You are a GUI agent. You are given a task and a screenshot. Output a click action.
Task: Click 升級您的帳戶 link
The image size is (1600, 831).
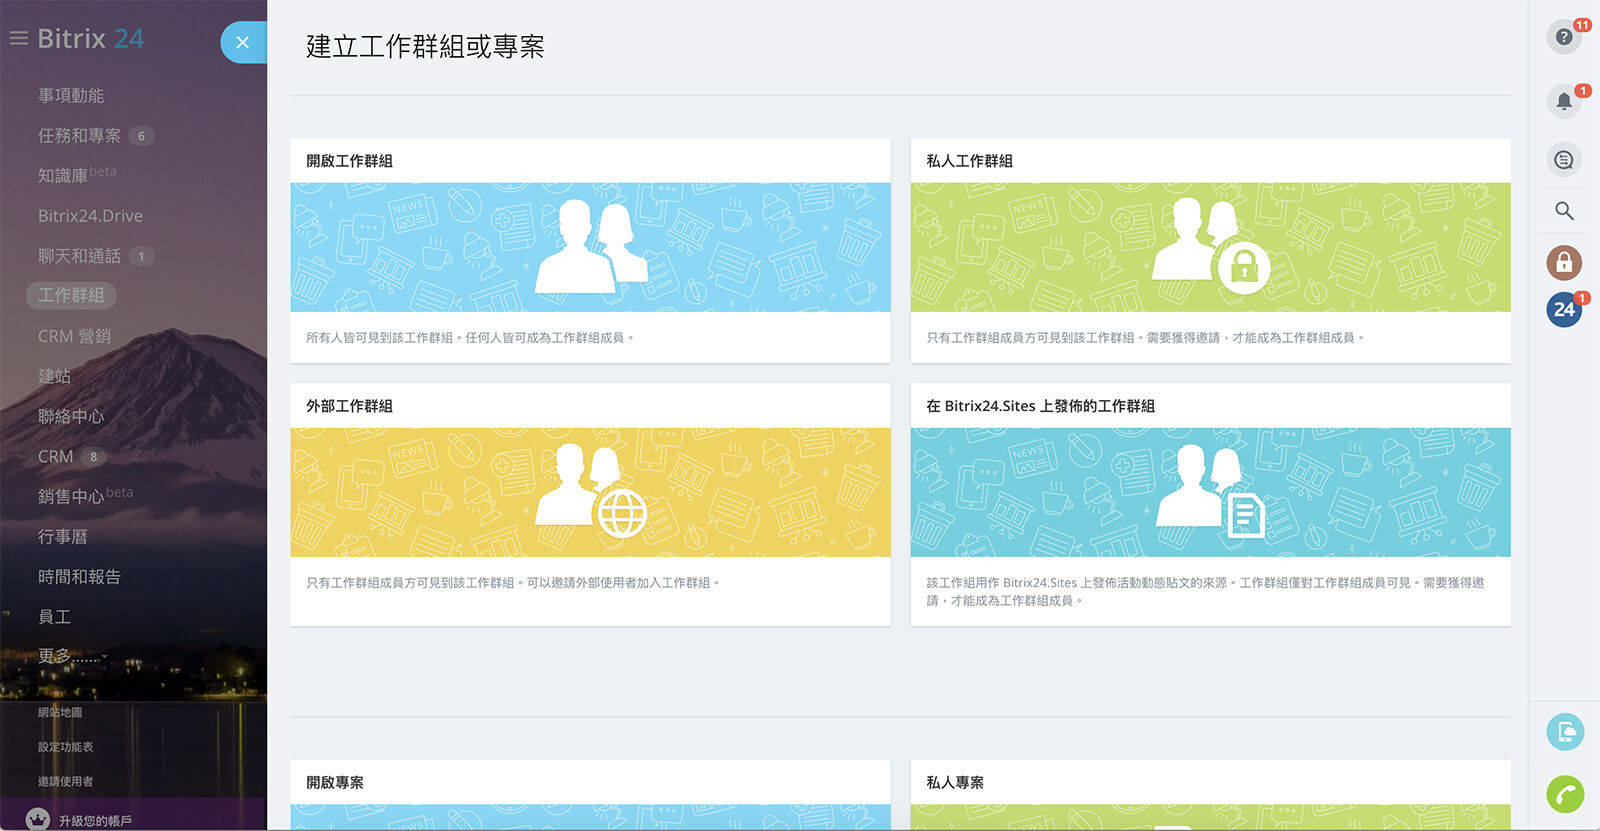tap(95, 820)
